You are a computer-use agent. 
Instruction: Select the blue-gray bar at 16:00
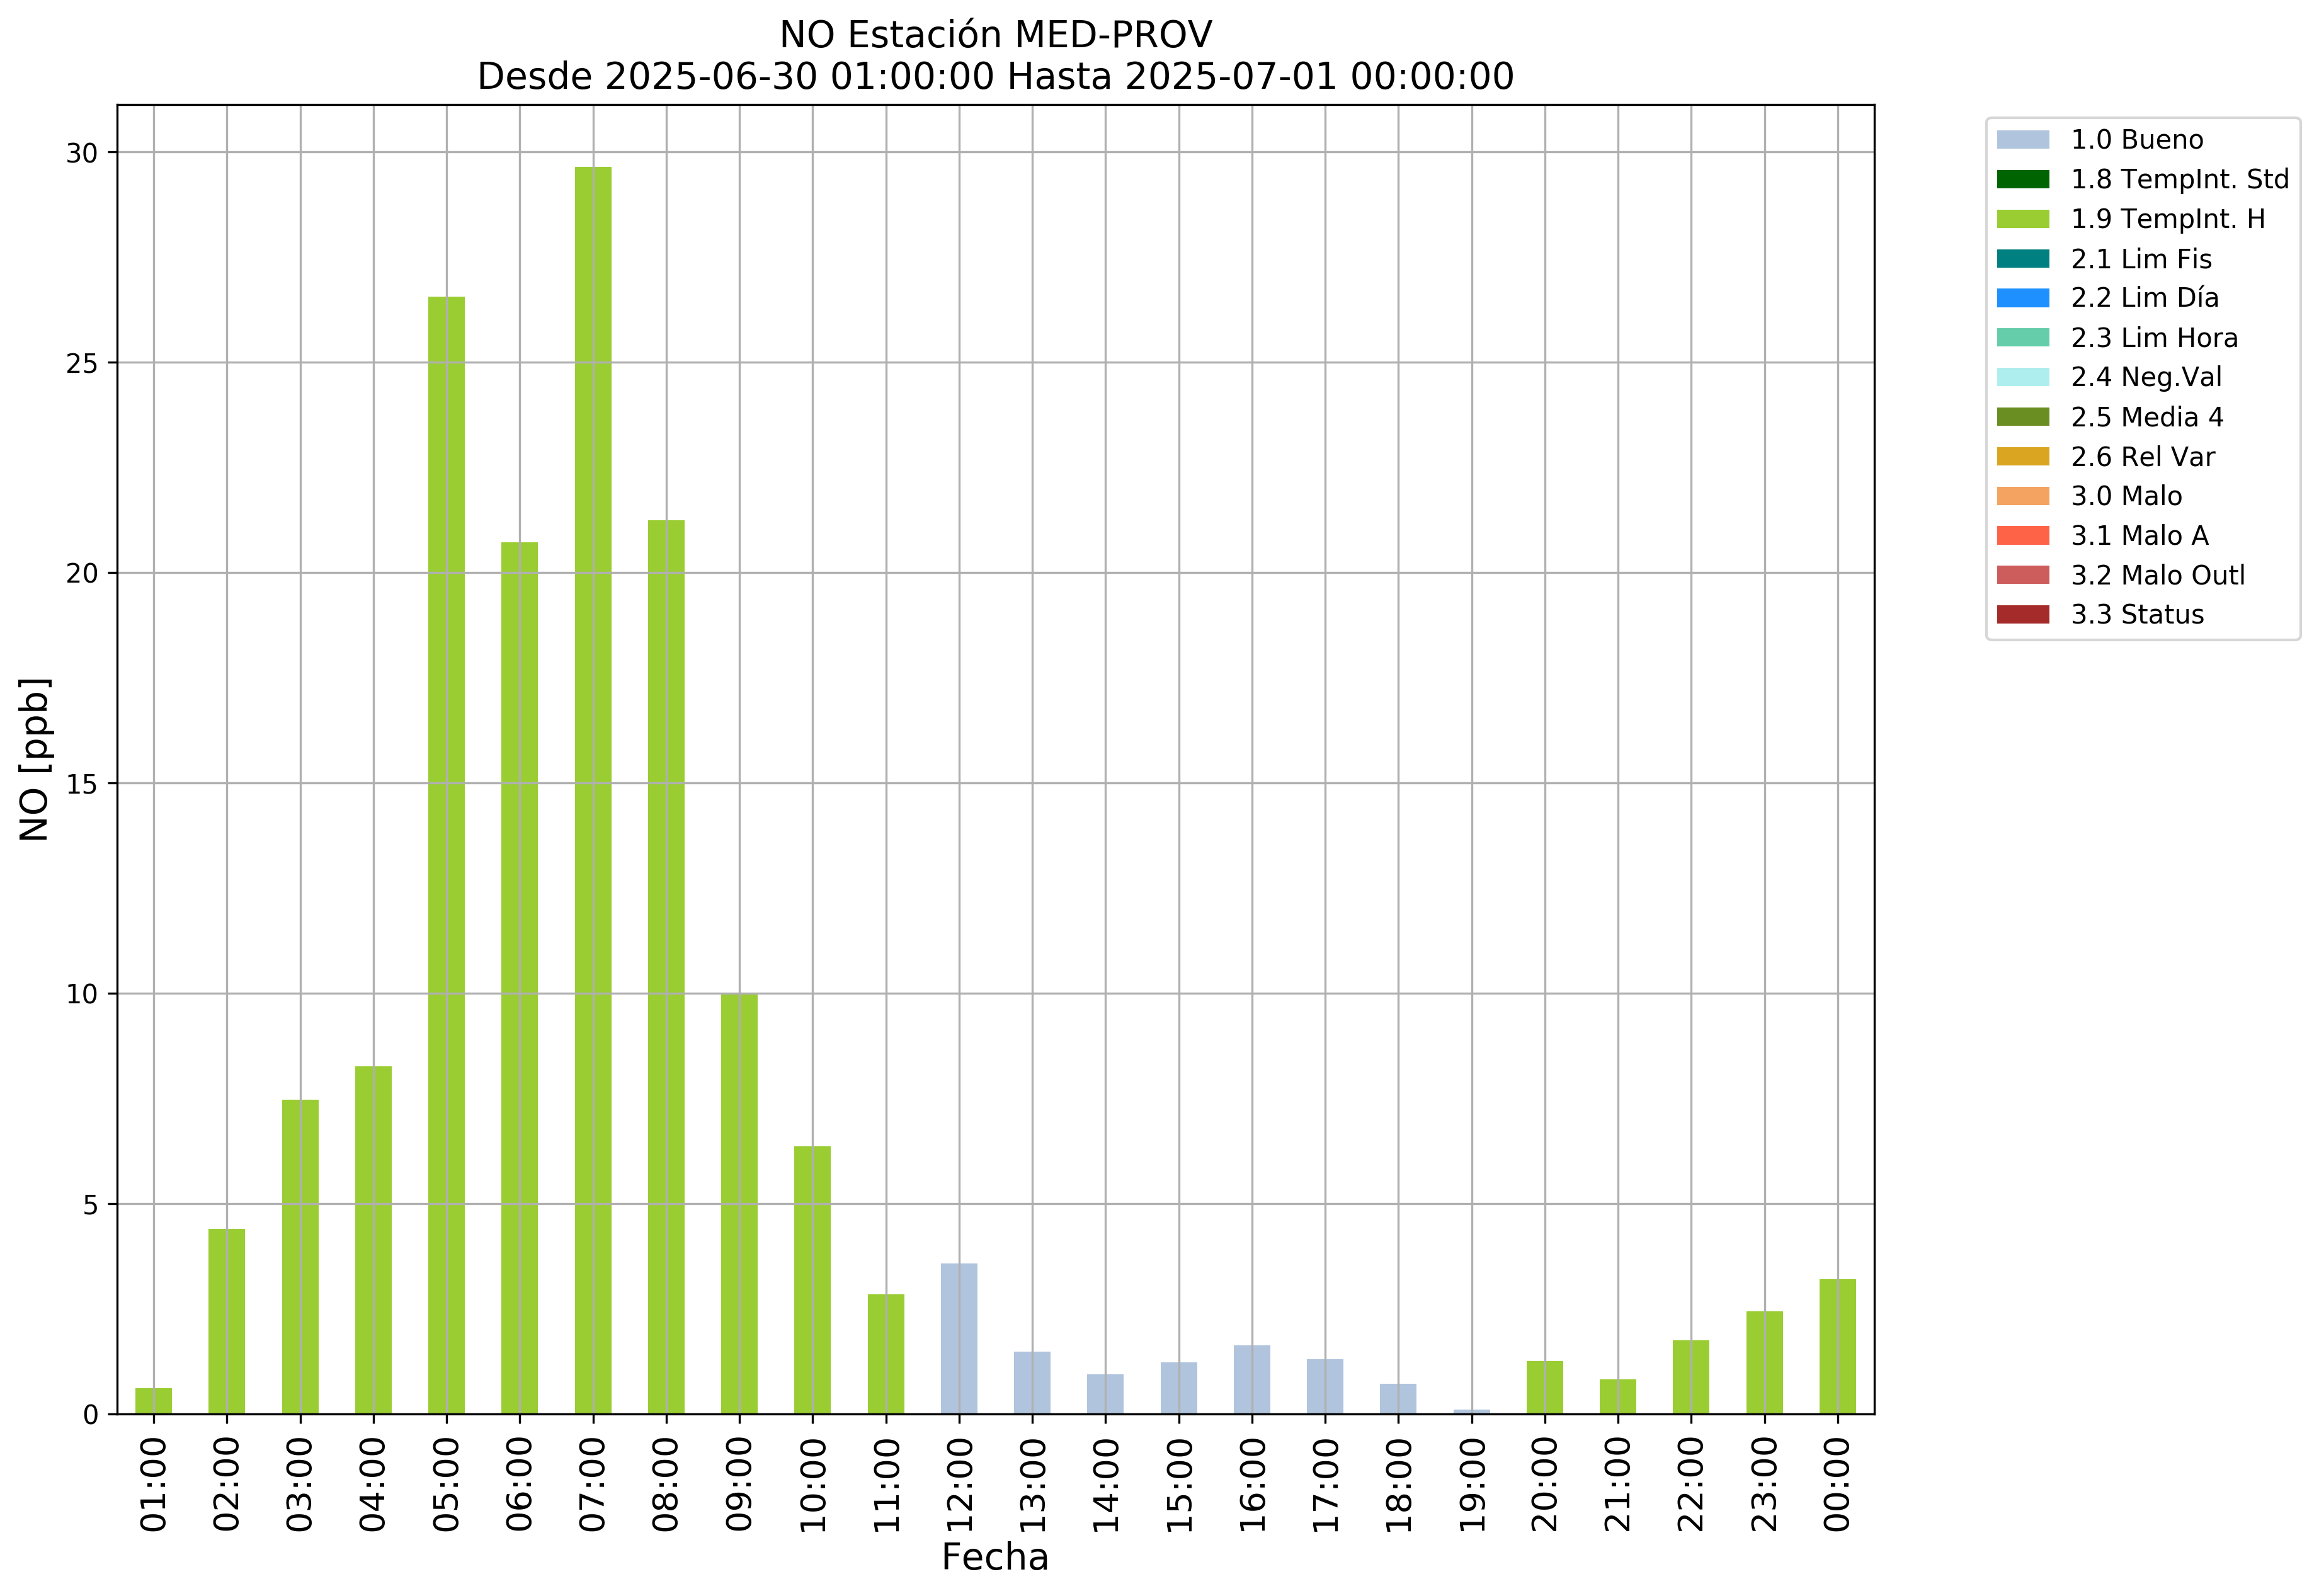point(1252,1380)
